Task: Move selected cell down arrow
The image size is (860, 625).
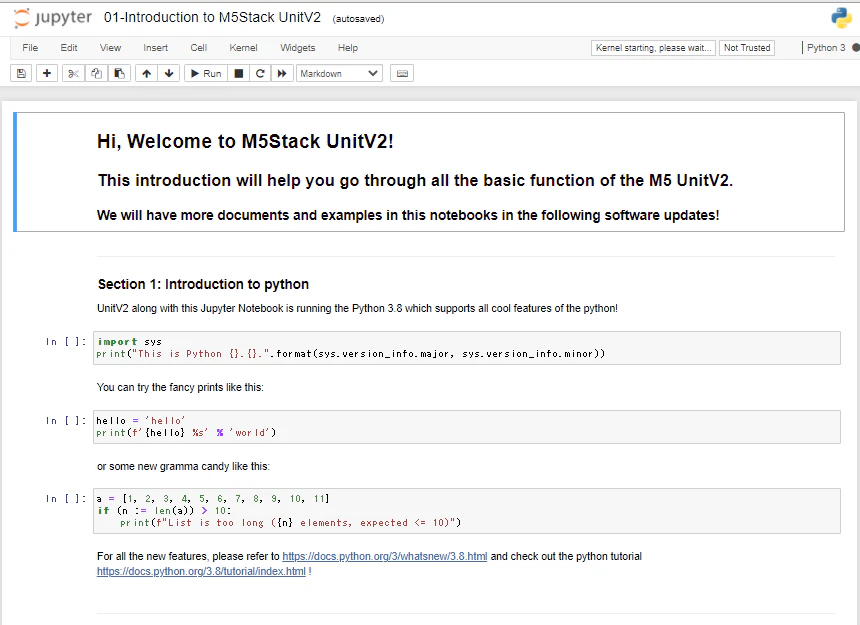Action: click(x=169, y=73)
